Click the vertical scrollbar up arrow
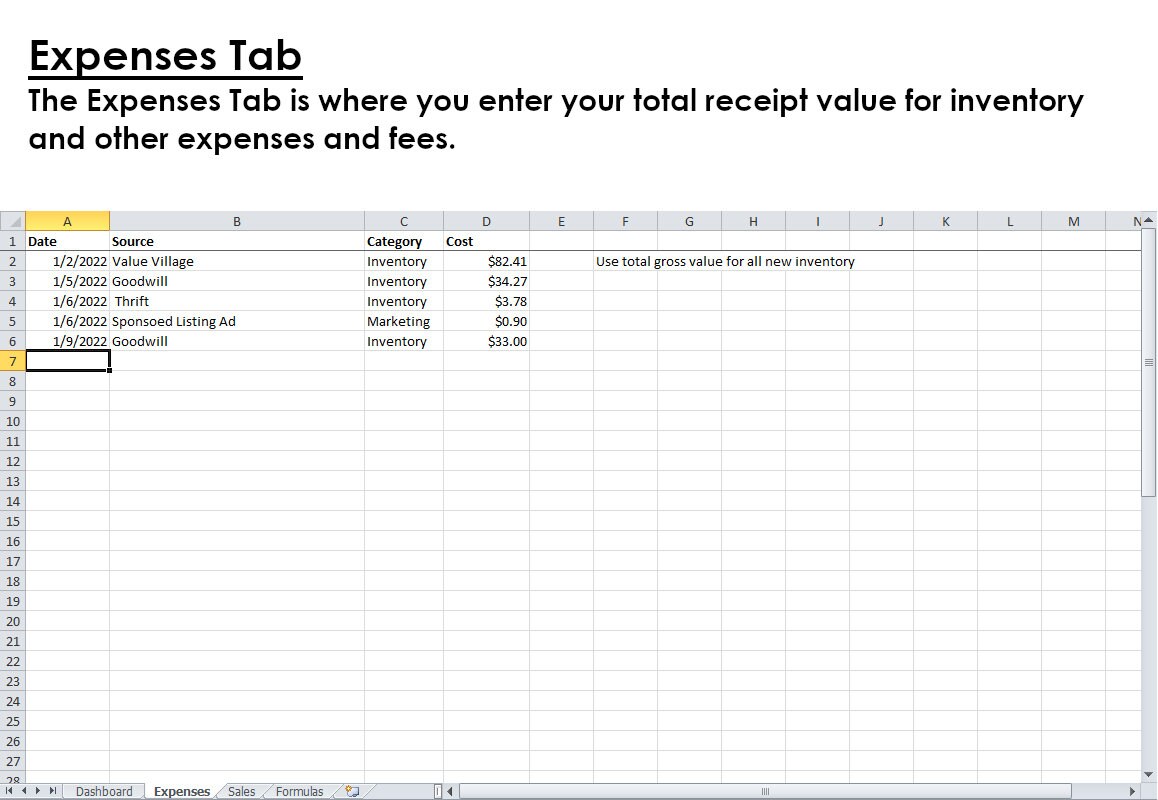The width and height of the screenshot is (1158, 800). point(1148,221)
